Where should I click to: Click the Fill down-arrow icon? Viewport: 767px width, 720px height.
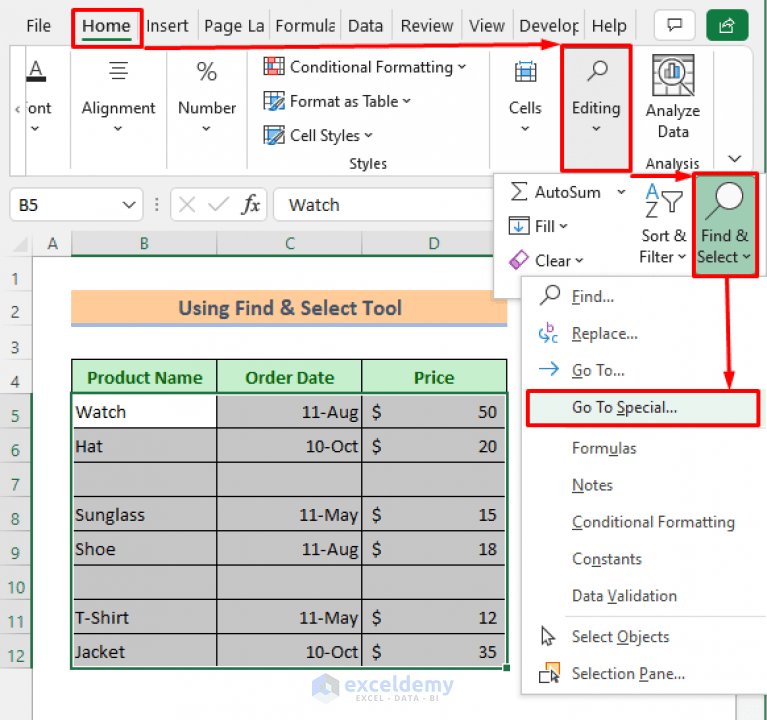(519, 226)
